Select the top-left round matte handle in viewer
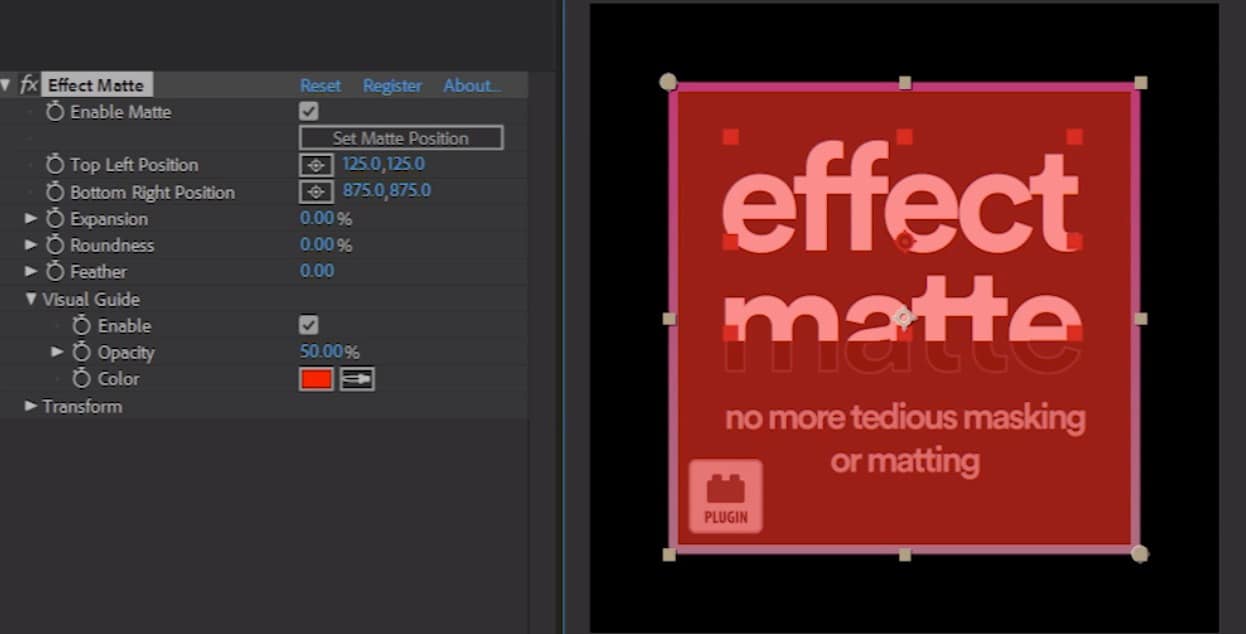The width and height of the screenshot is (1246, 634). pyautogui.click(x=668, y=82)
